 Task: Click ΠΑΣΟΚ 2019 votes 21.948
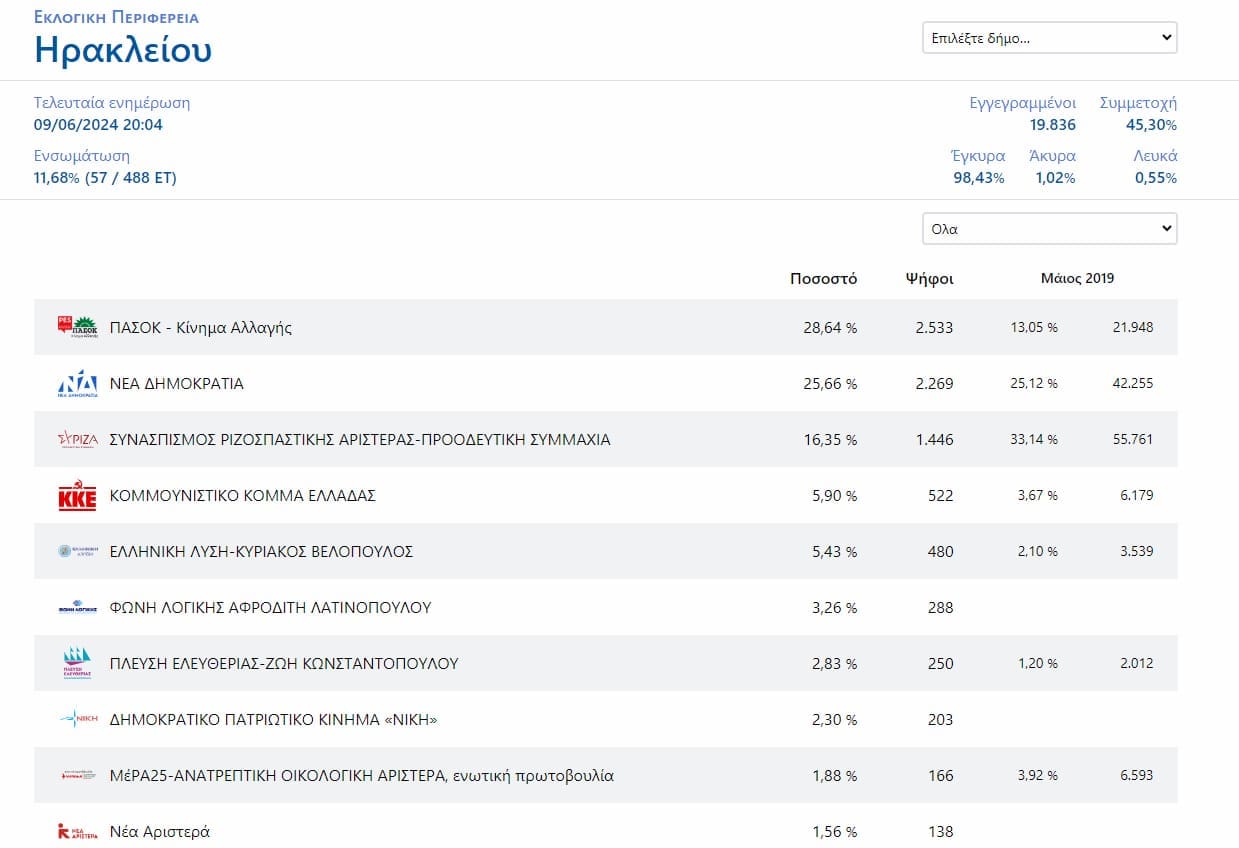[1132, 327]
